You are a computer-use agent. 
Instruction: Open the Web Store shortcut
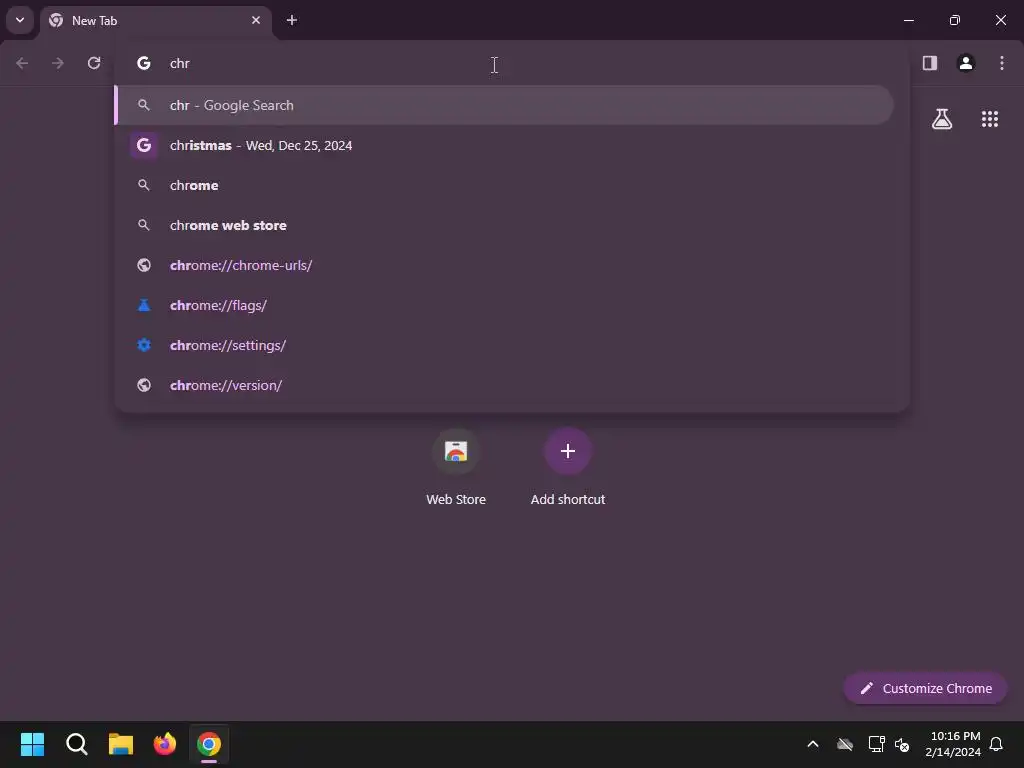coord(456,467)
